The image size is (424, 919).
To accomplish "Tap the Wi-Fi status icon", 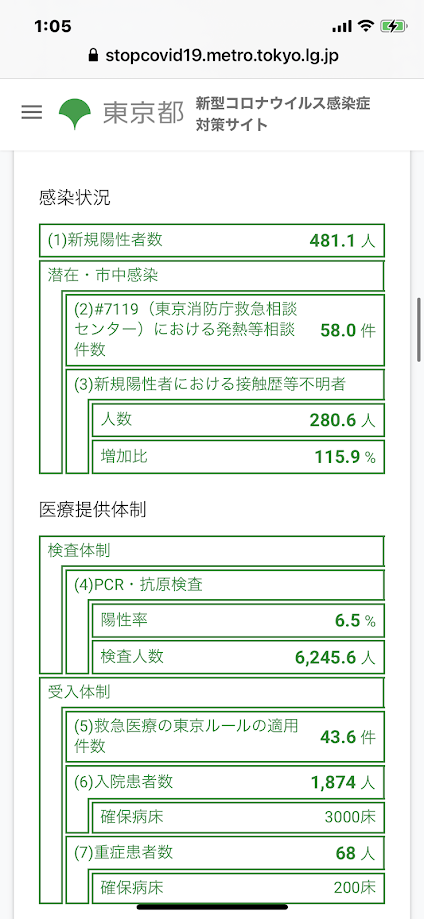I will point(367,26).
